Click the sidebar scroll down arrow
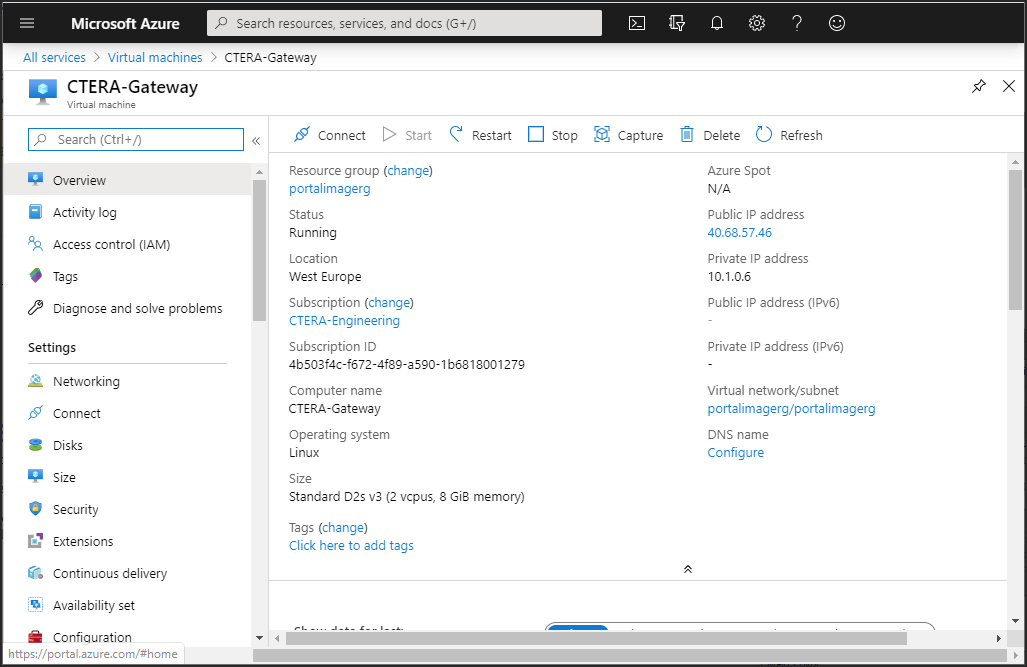The image size is (1027, 667). 259,638
